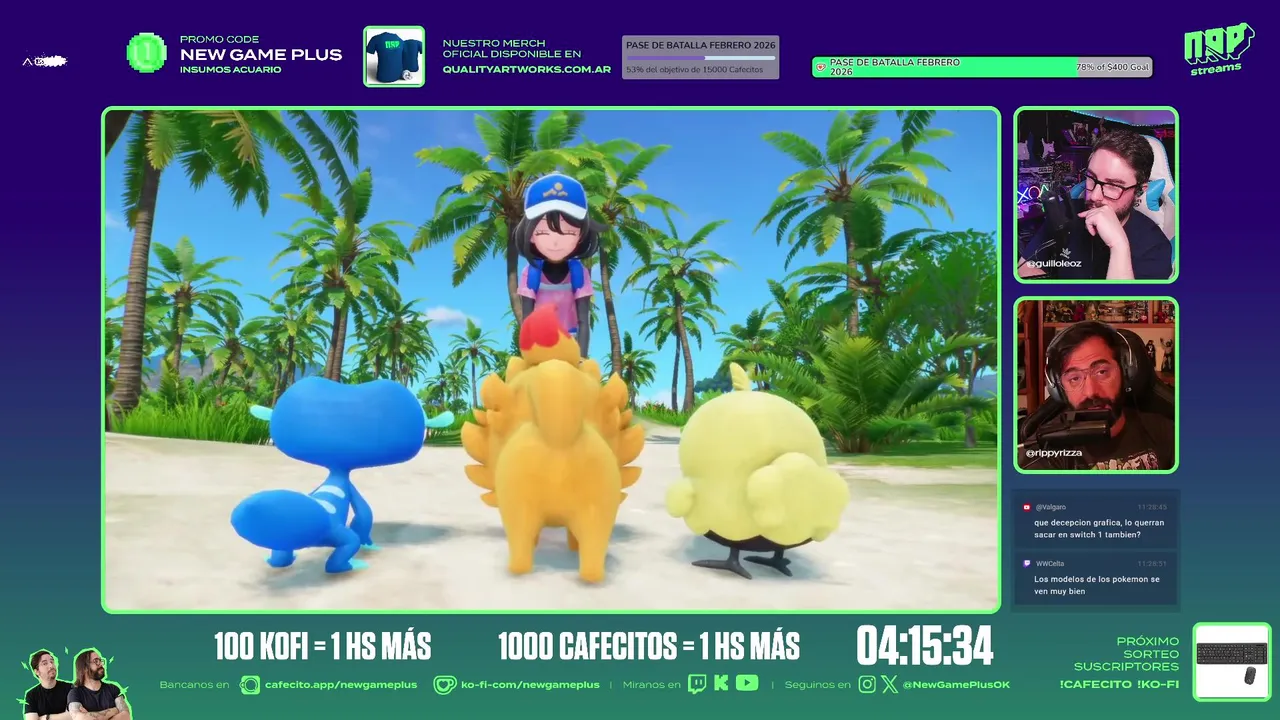This screenshot has height=720, width=1280.
Task: Click the @Valgaro chat message
Action: click(1096, 522)
